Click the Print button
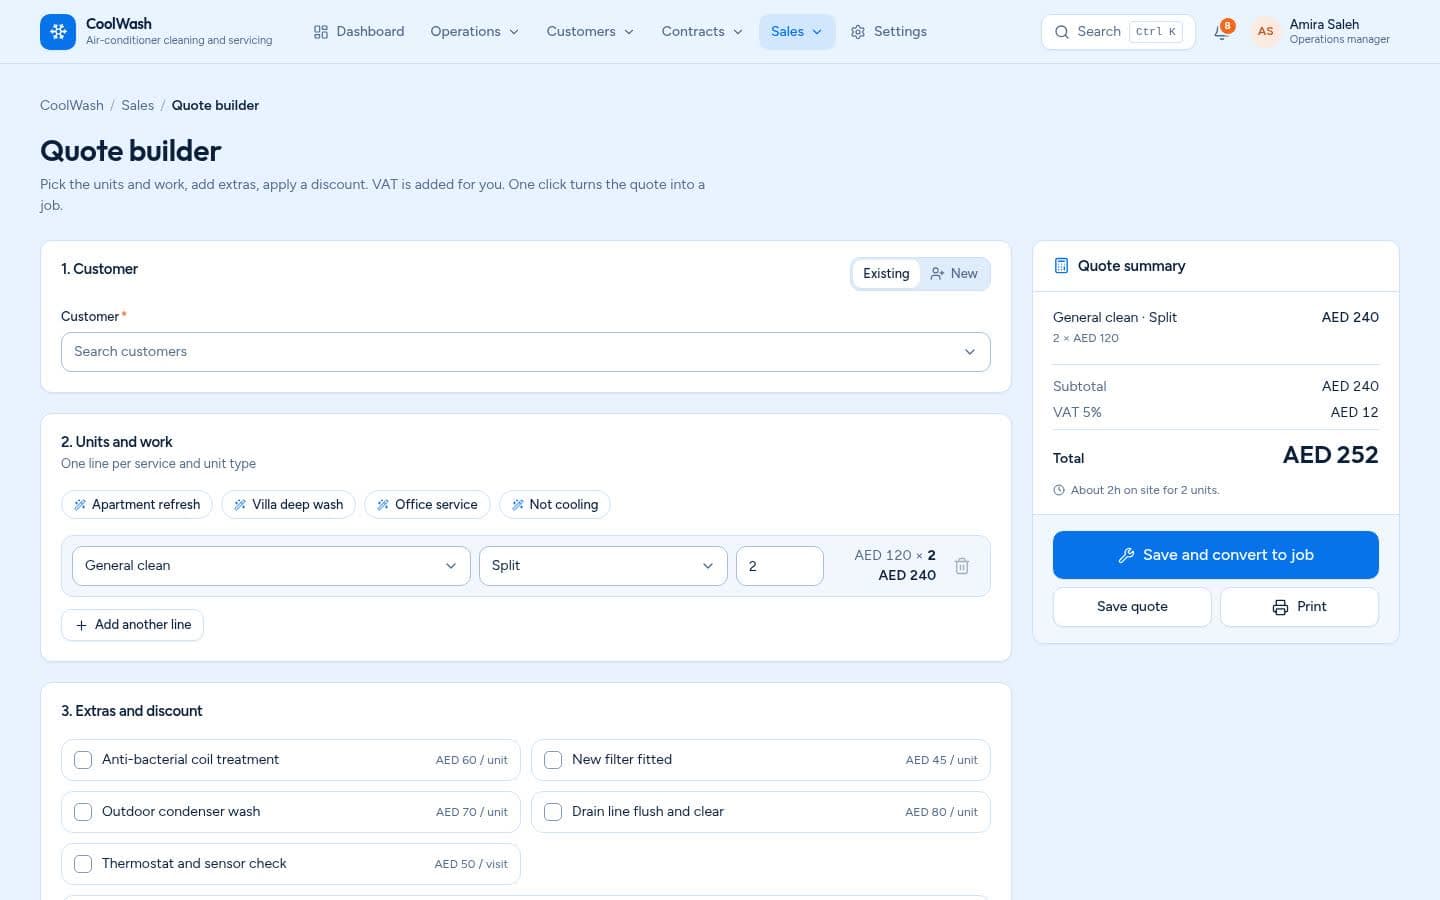This screenshot has height=900, width=1440. pos(1299,607)
